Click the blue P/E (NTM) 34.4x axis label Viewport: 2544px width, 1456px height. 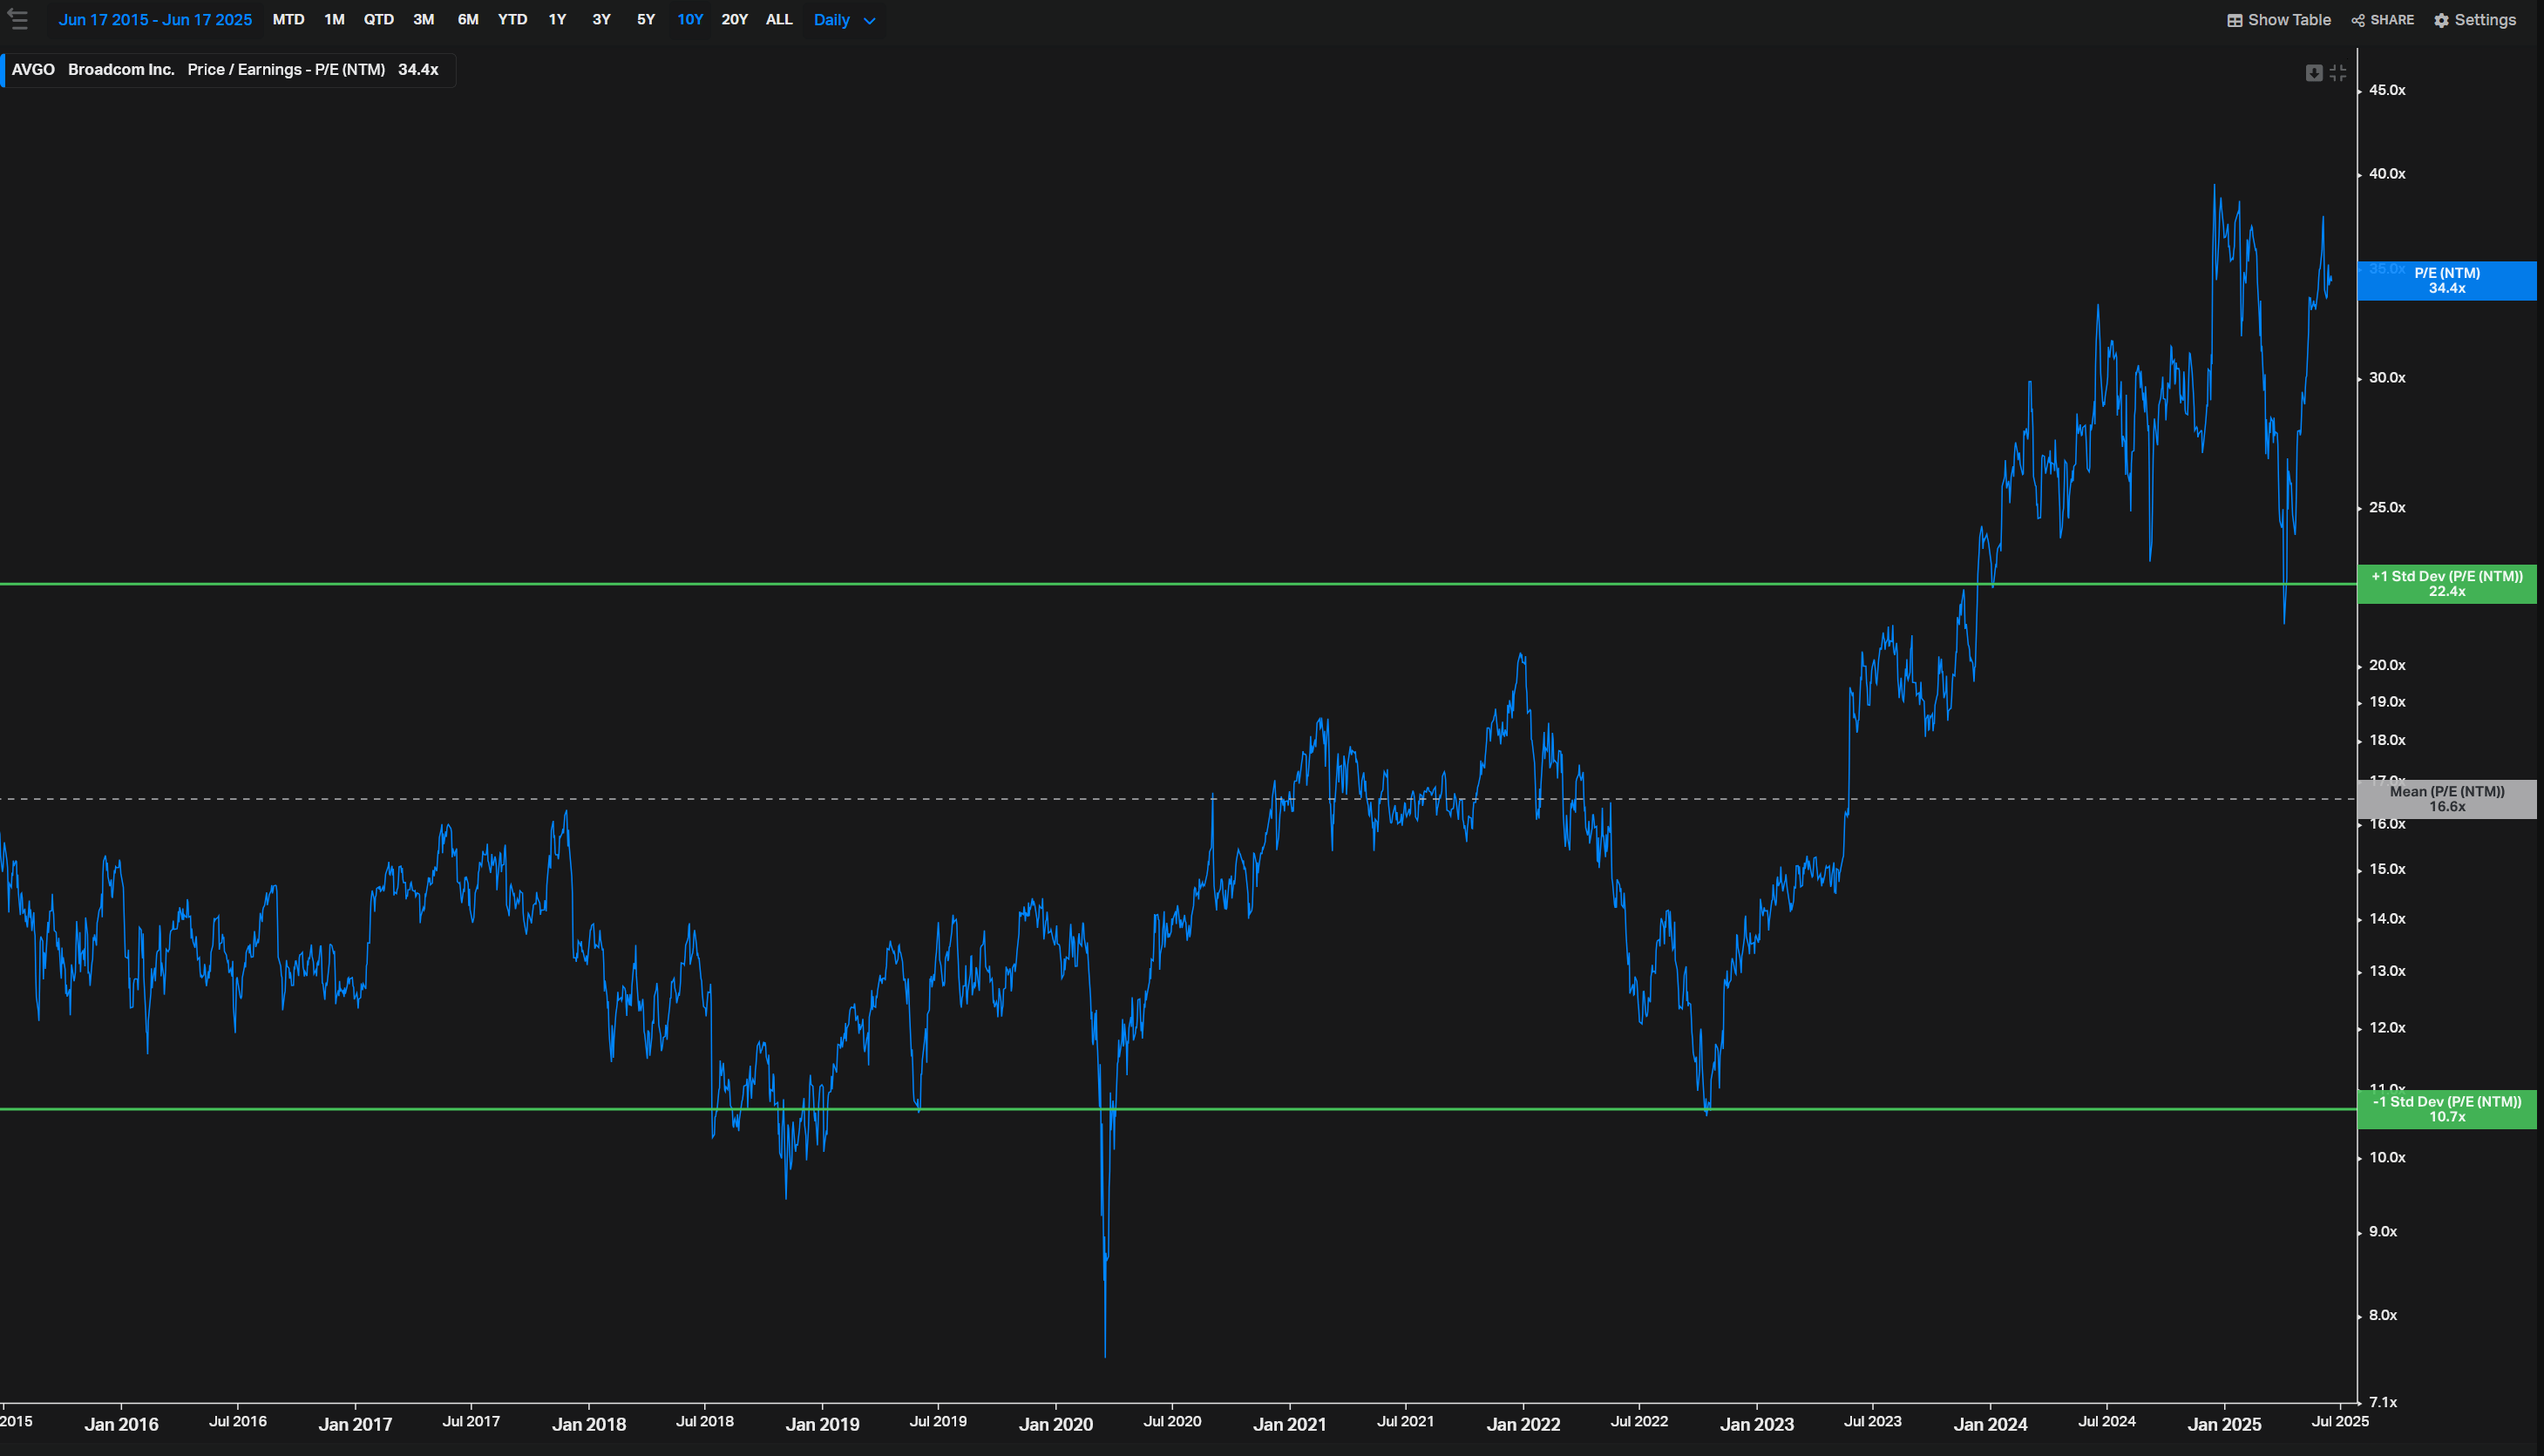point(2446,281)
